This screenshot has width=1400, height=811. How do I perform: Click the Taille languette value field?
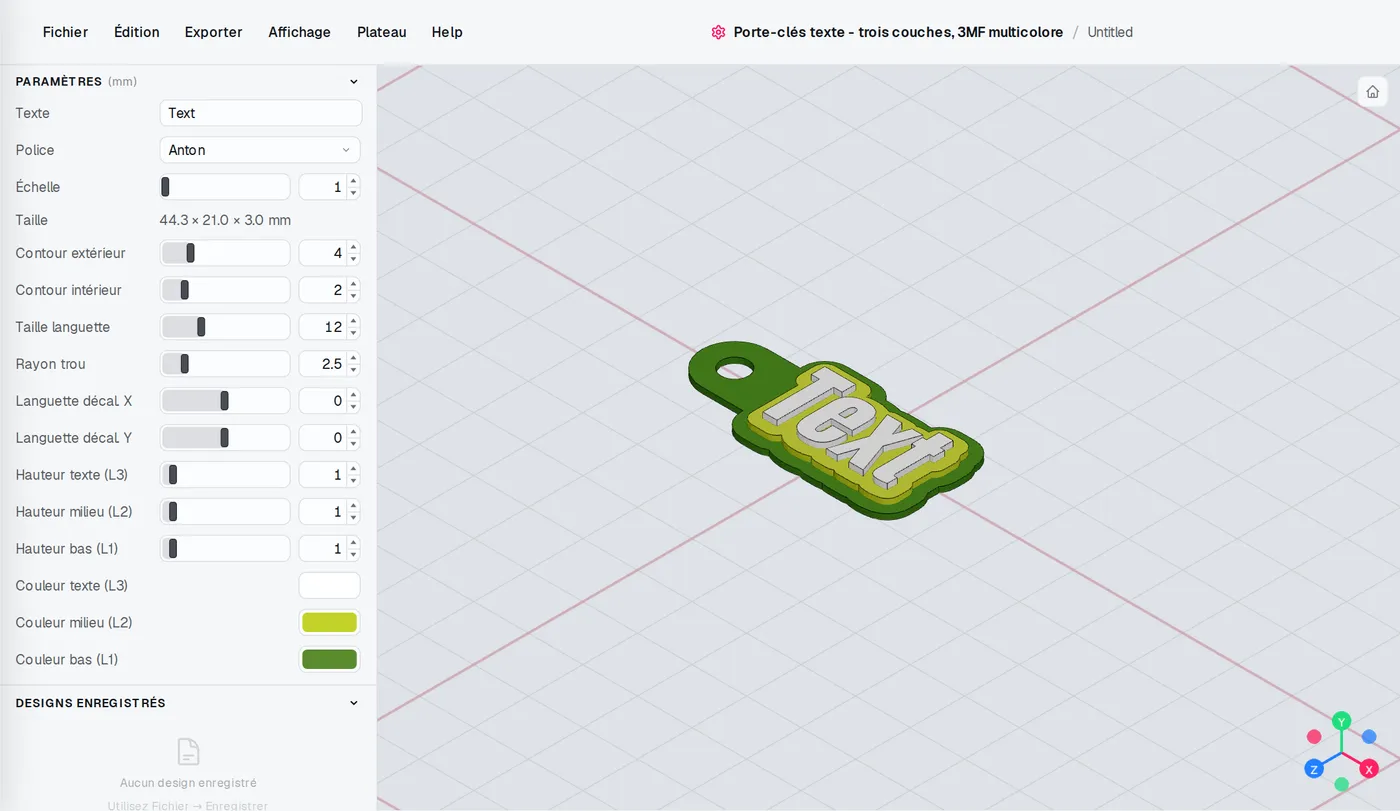322,327
